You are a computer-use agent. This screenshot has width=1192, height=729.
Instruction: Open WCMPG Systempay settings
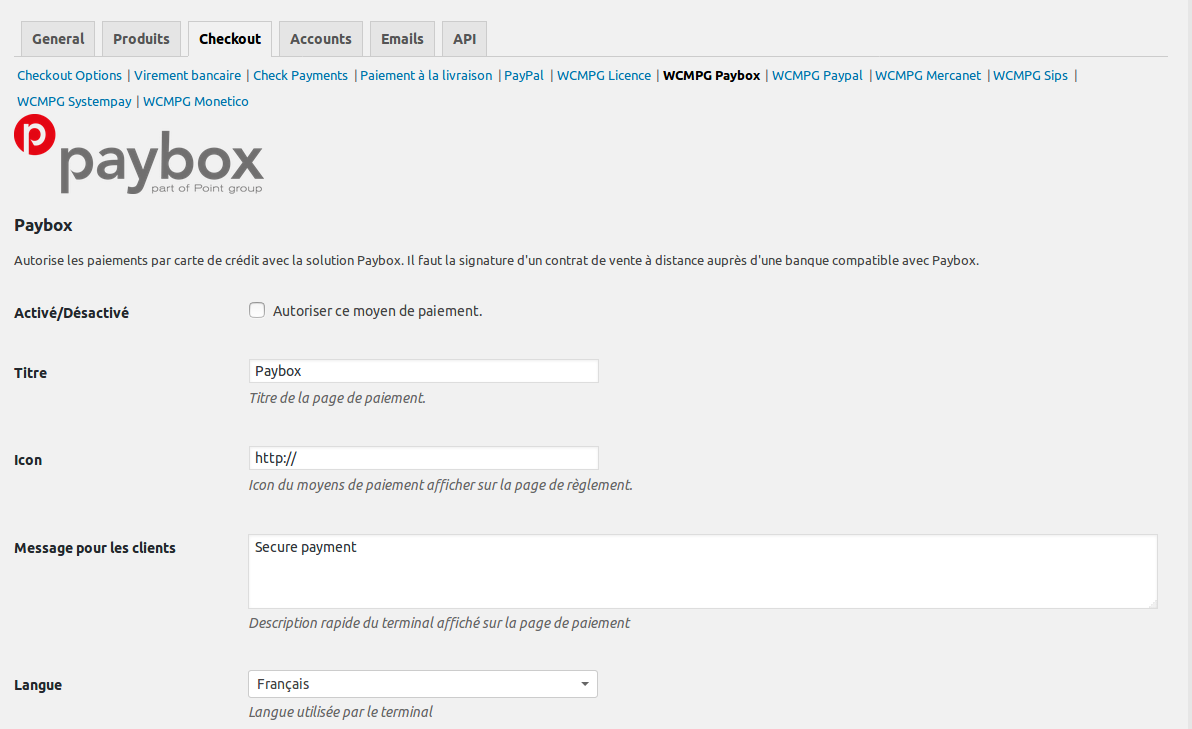74,101
